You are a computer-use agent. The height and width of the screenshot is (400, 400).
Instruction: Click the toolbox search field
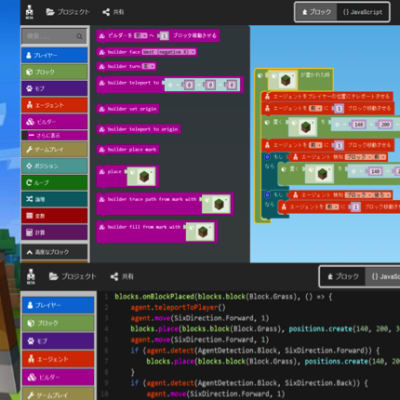pos(54,36)
